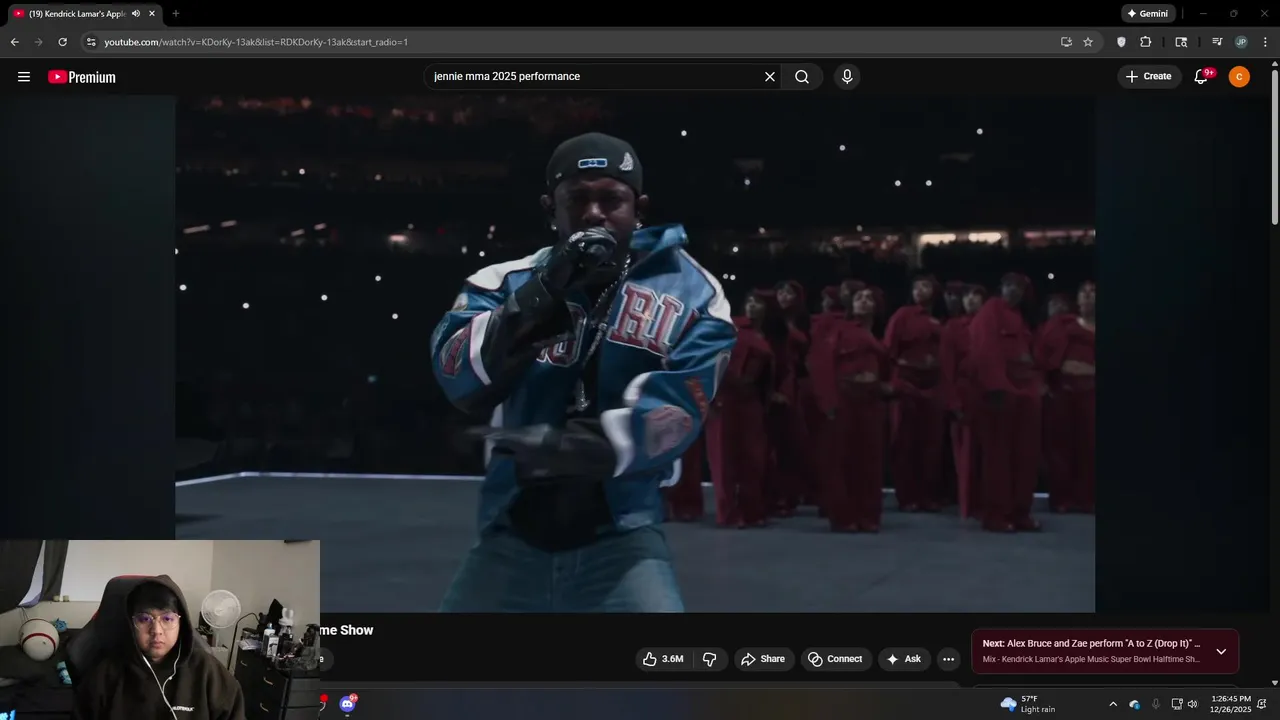
Task: Go to YouTube Premium home logo
Action: click(82, 77)
